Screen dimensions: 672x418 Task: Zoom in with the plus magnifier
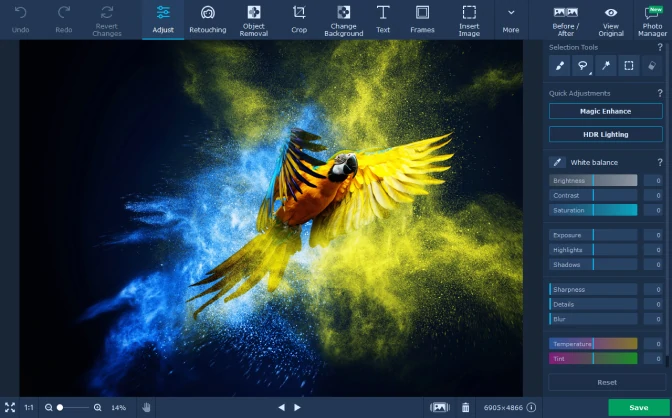tap(98, 408)
